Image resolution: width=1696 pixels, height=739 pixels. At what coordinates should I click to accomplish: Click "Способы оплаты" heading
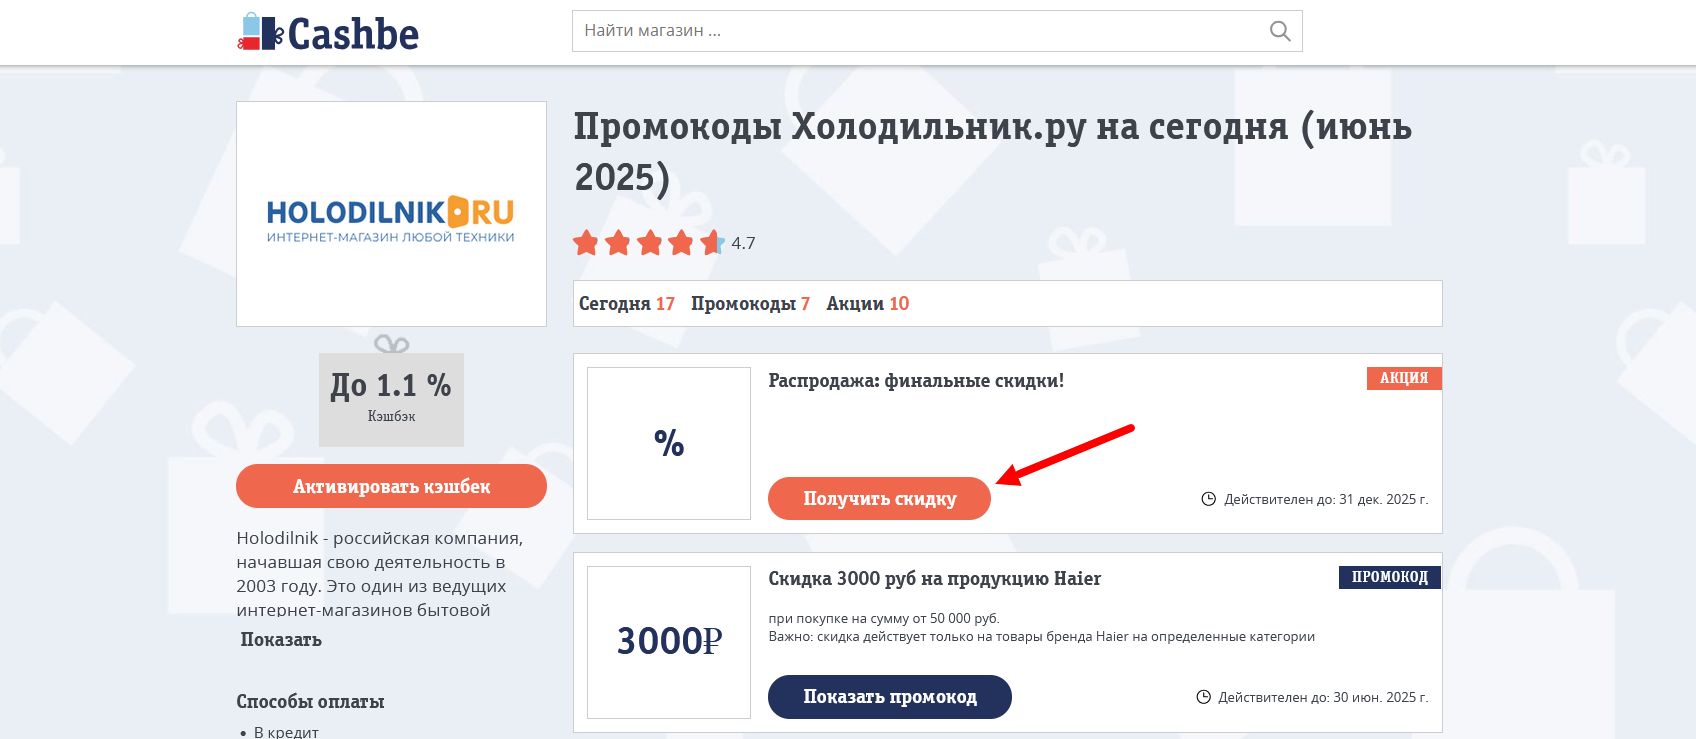point(310,701)
